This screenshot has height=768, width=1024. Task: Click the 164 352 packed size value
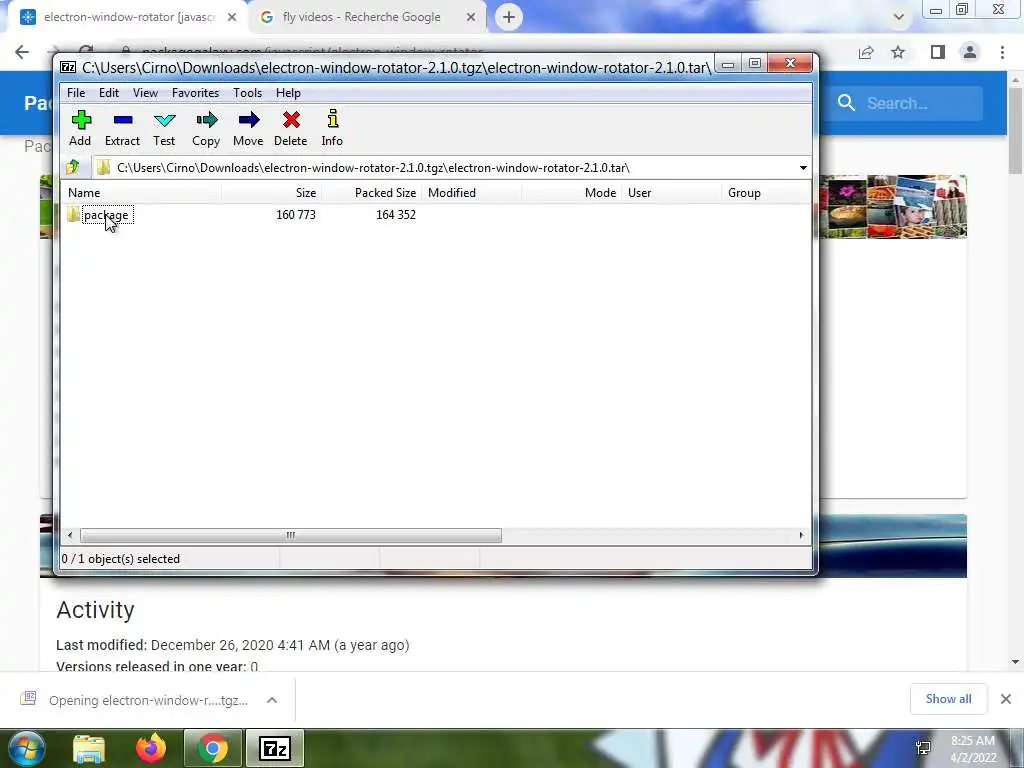pos(395,215)
